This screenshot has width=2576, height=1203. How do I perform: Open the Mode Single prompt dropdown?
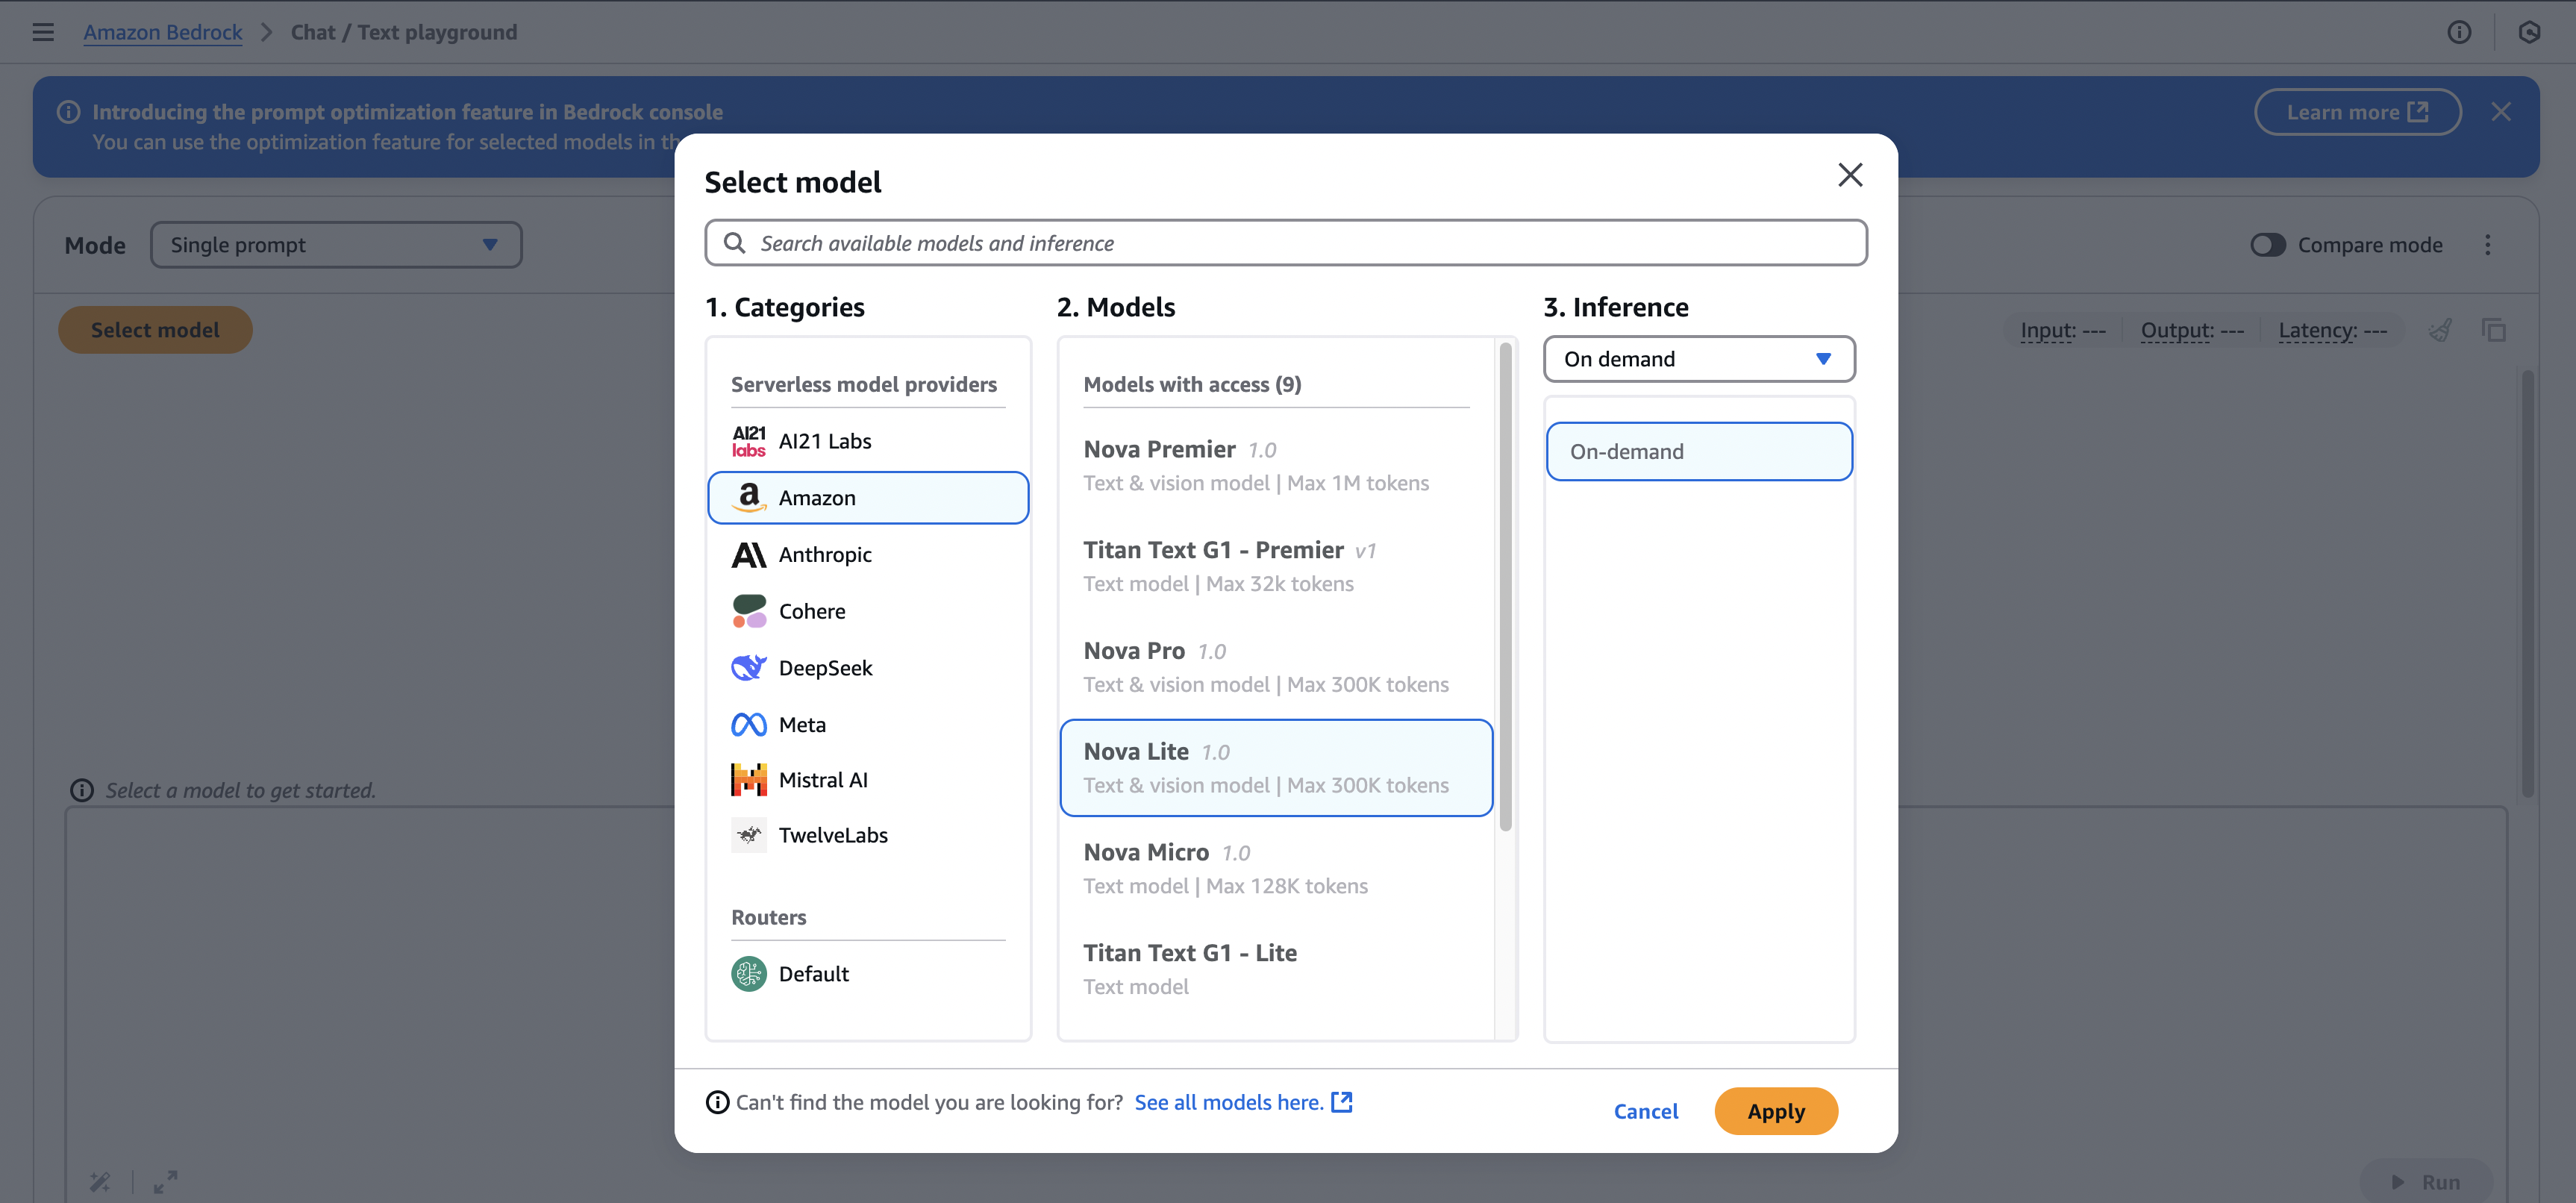[x=336, y=245]
